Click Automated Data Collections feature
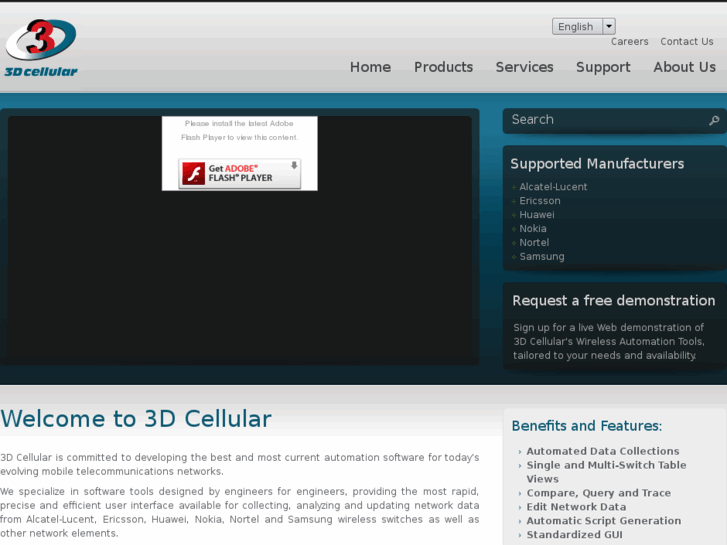The height and width of the screenshot is (545, 727). pos(603,451)
